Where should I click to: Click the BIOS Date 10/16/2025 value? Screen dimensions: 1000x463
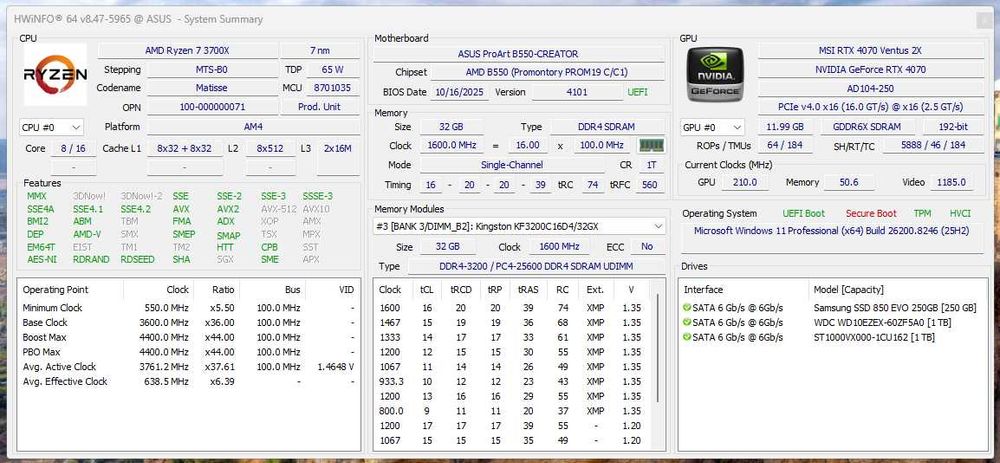pyautogui.click(x=460, y=92)
